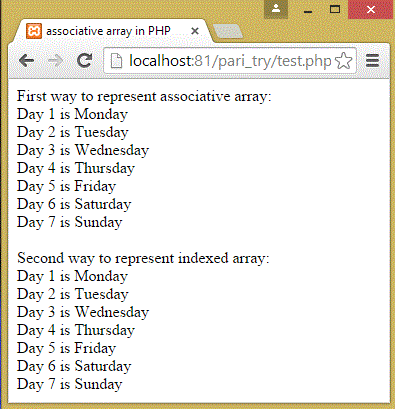This screenshot has height=409, width=395.
Task: Close the browser window
Action: pyautogui.click(x=371, y=9)
